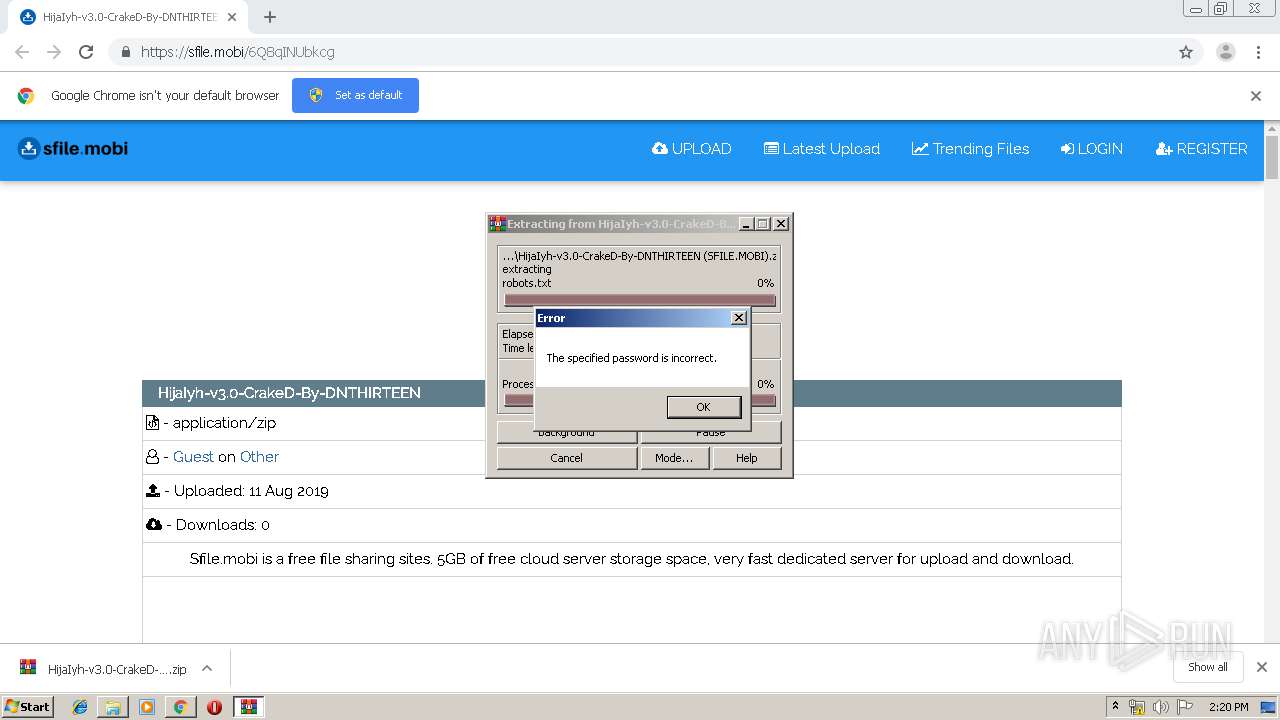Expand the download item options chevron

207,668
